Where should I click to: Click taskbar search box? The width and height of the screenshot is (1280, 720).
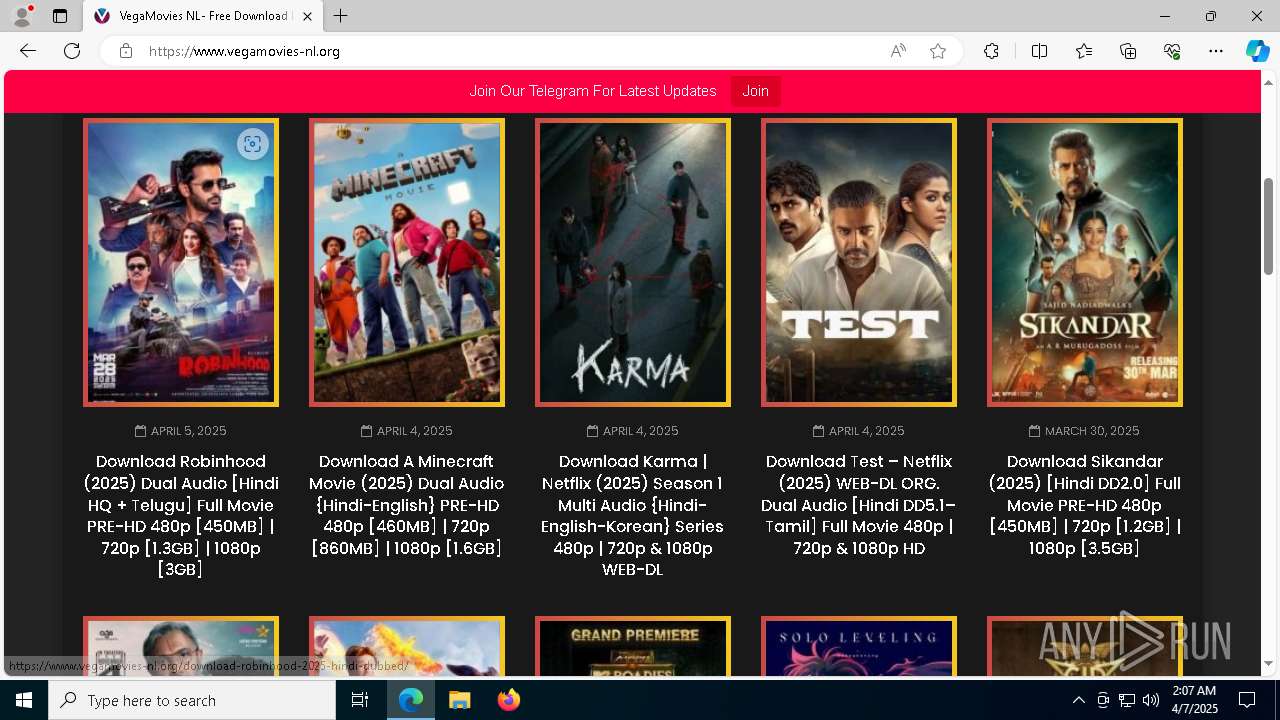coord(192,700)
